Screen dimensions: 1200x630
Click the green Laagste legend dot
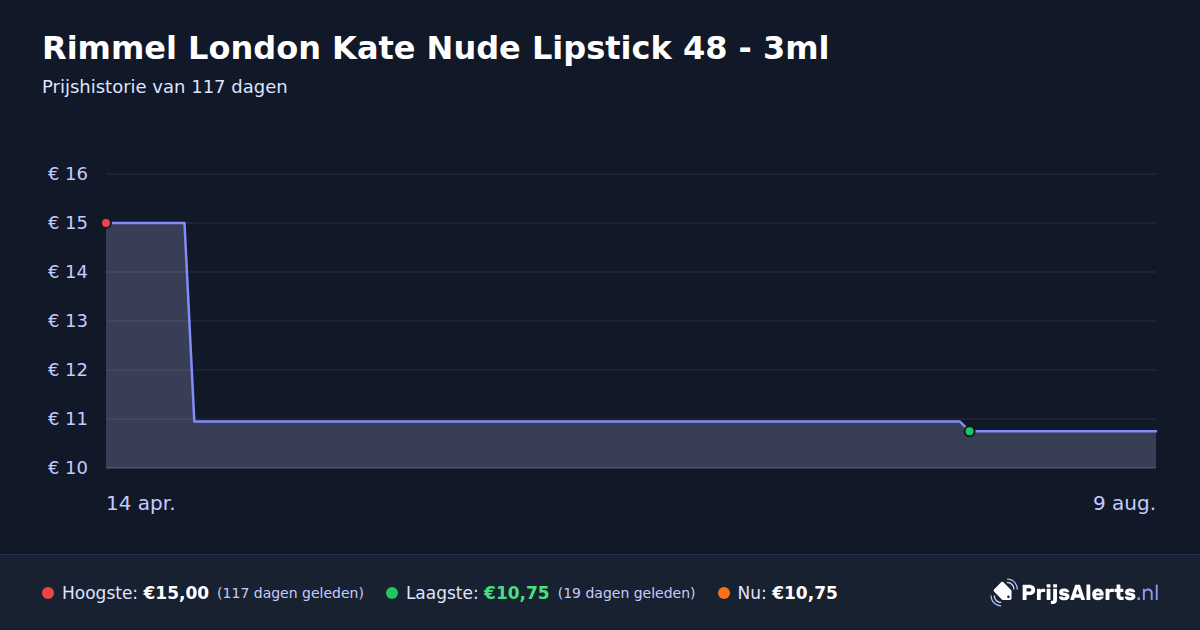click(392, 593)
